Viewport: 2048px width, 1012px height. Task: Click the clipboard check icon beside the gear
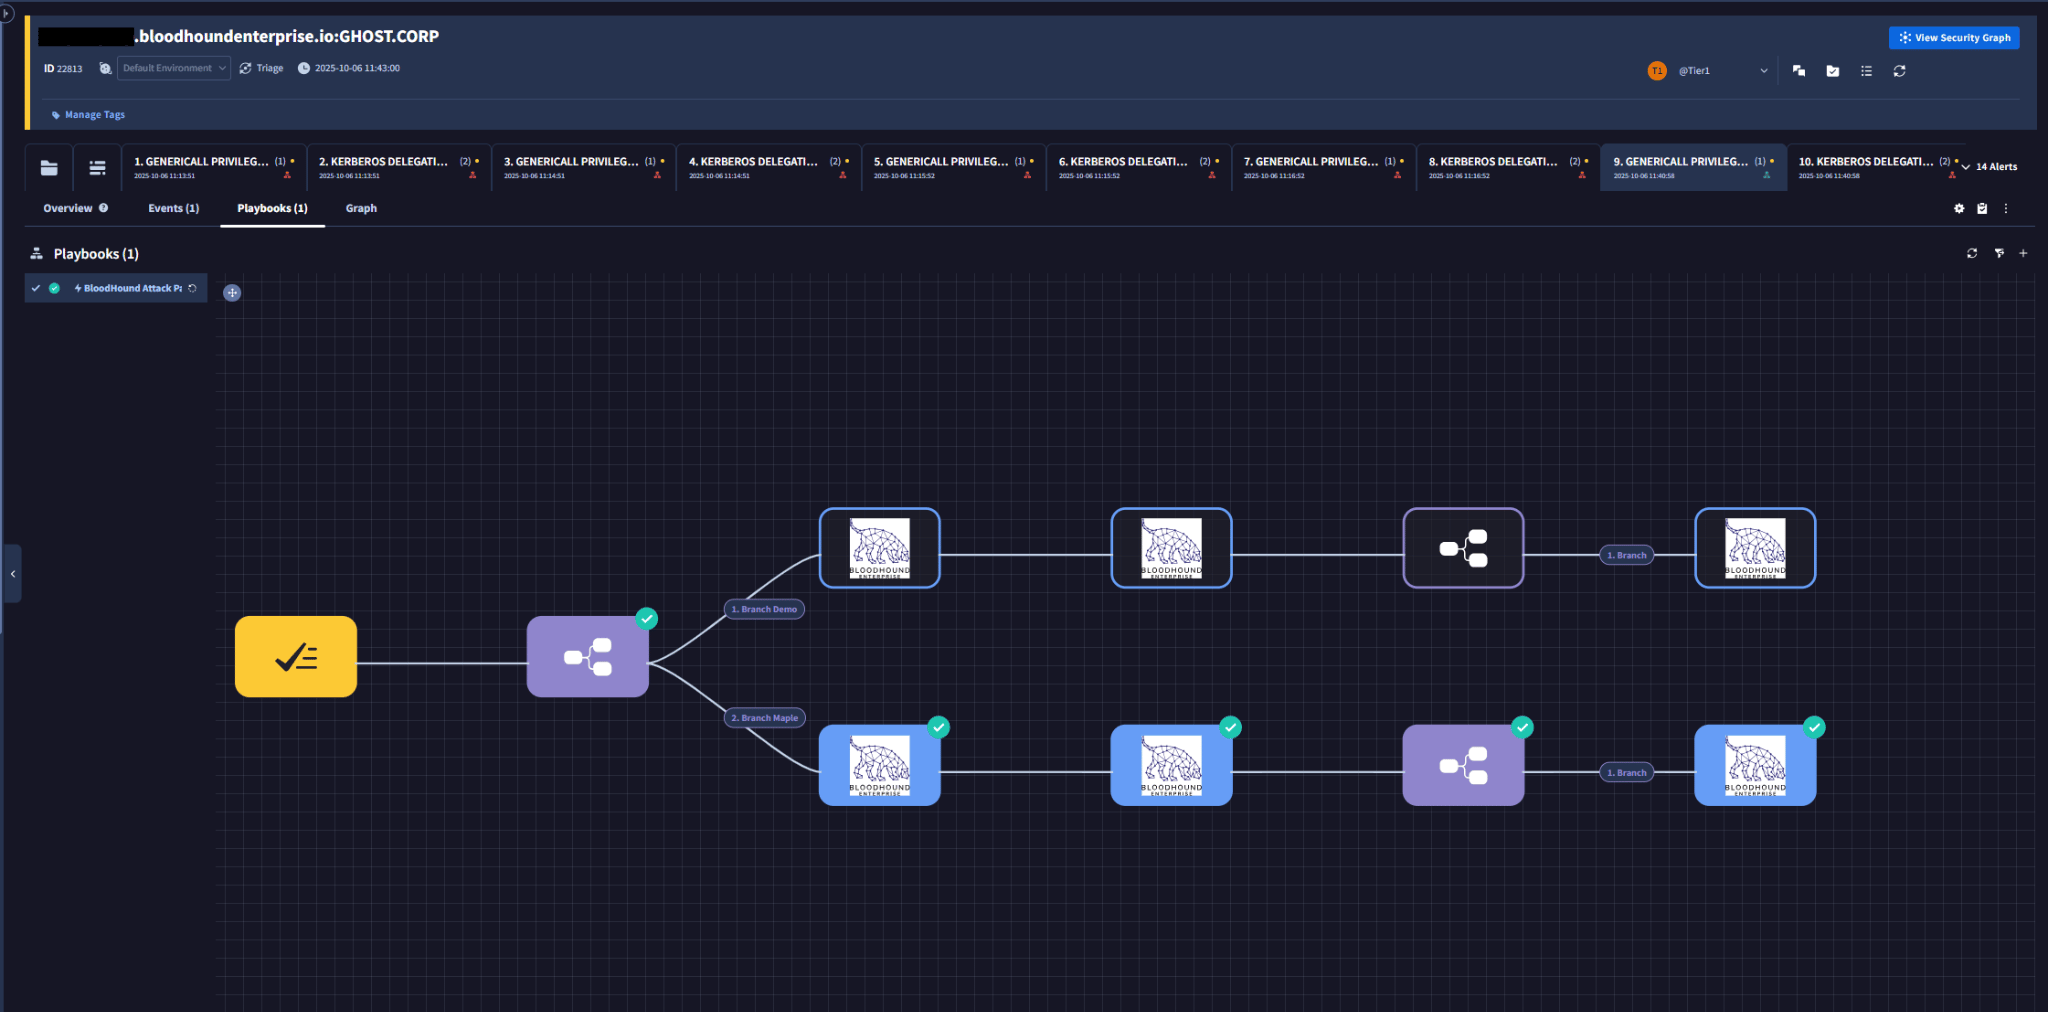1982,209
